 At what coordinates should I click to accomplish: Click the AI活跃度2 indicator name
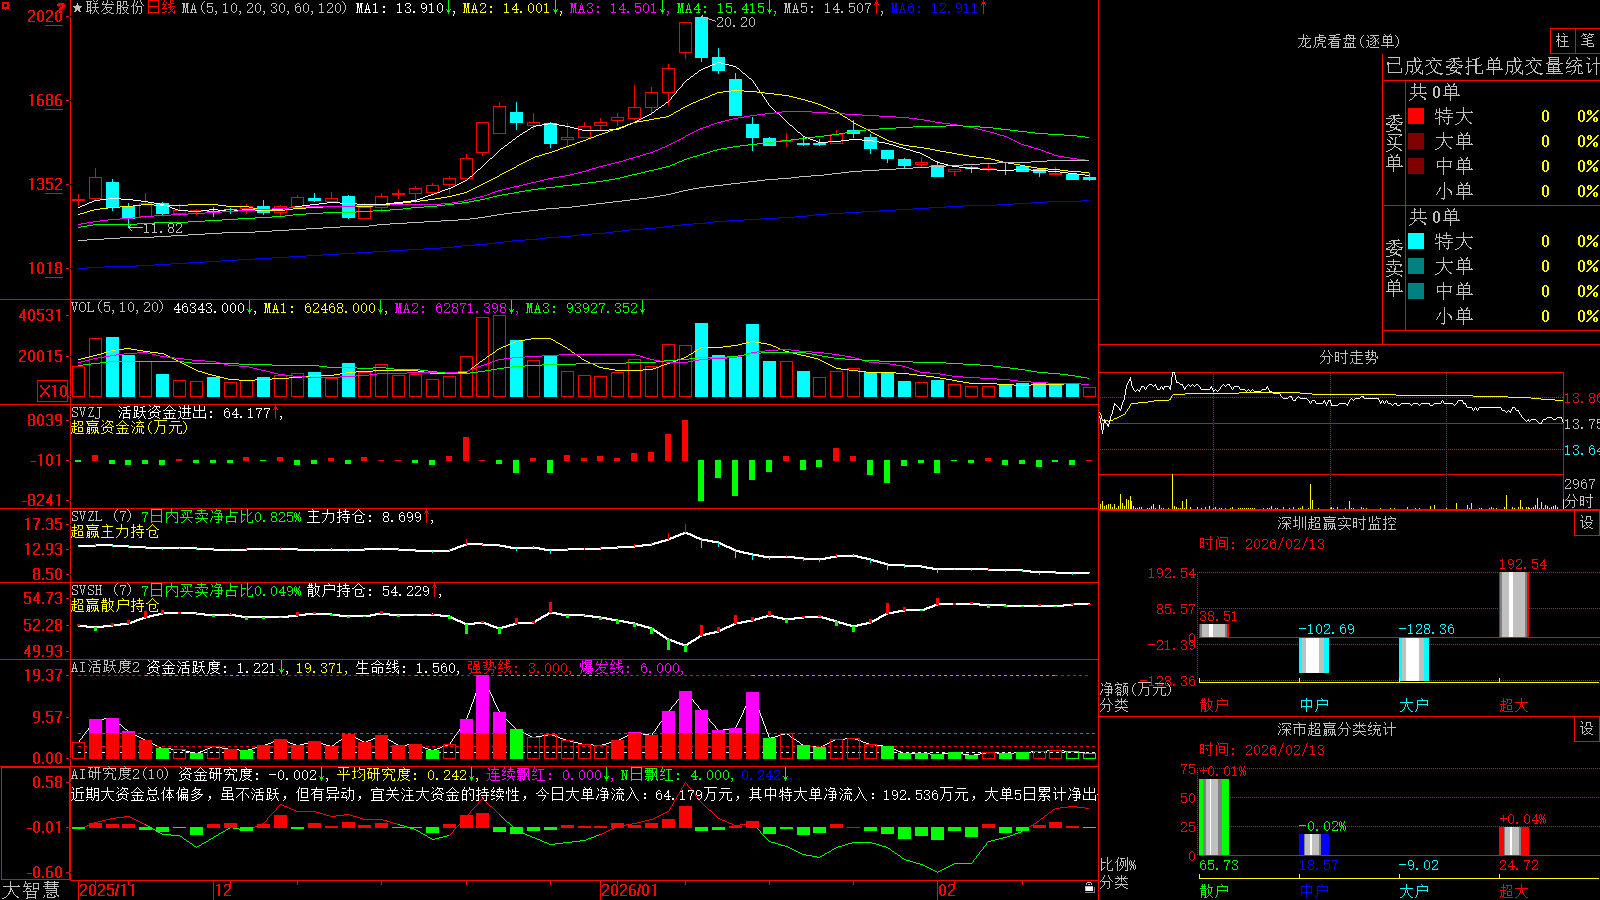point(105,667)
